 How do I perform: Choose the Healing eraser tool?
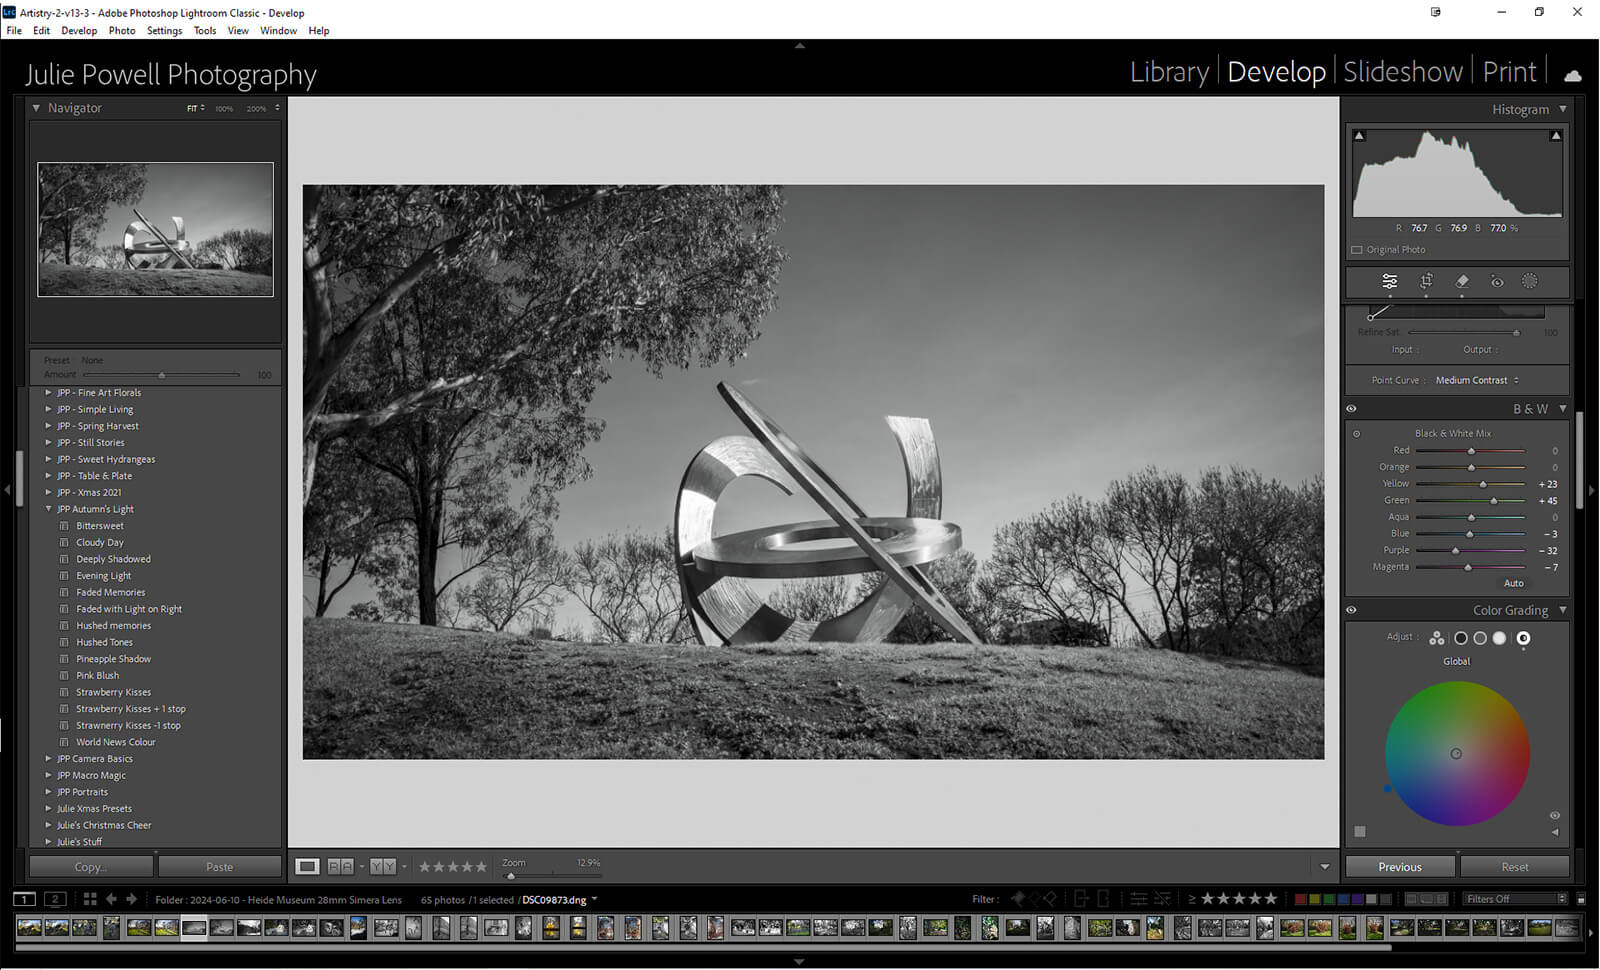1461,281
